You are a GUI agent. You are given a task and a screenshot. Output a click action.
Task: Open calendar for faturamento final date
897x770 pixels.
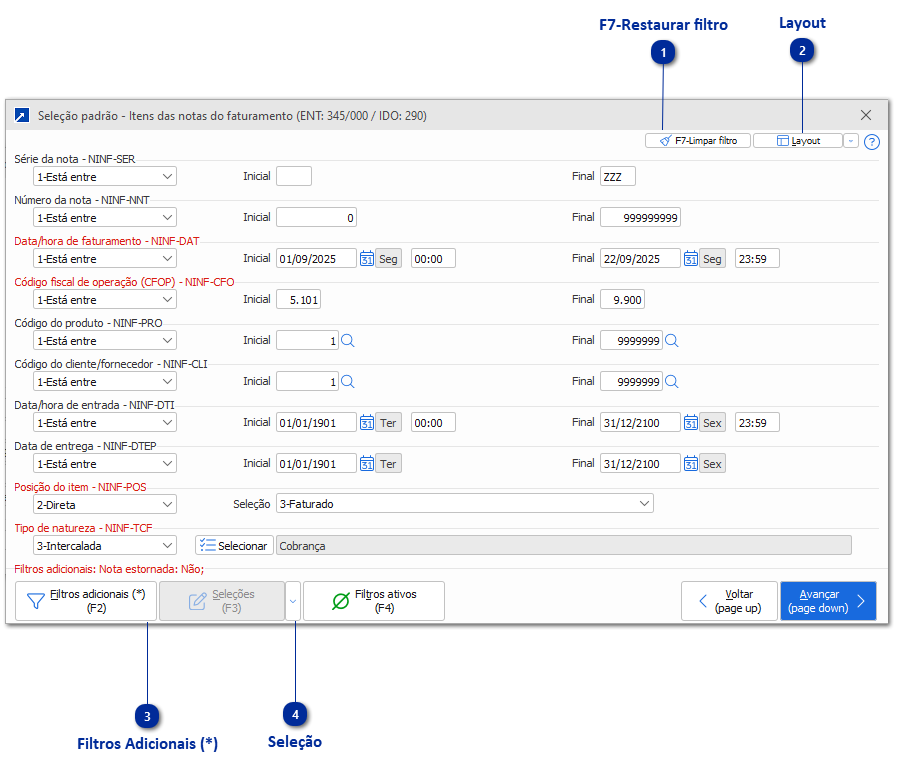click(690, 259)
